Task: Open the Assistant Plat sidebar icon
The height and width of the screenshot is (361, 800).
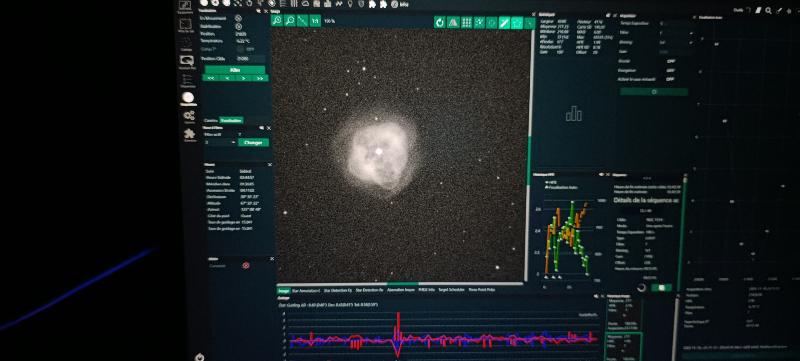Action: 187,62
